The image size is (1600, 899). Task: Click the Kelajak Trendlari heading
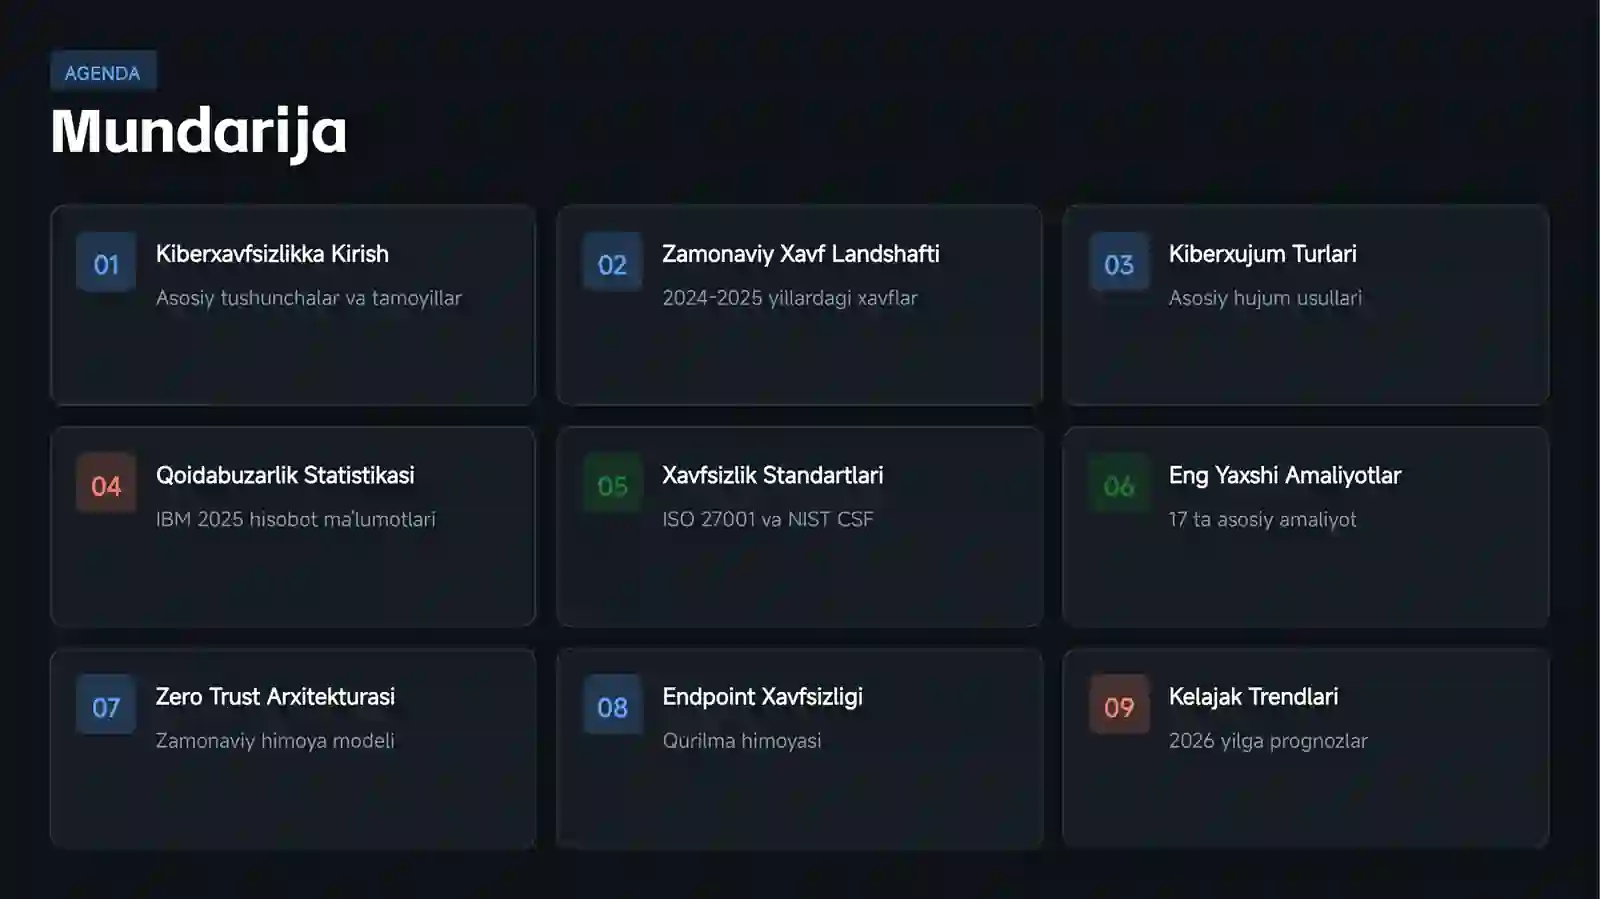[1253, 696]
